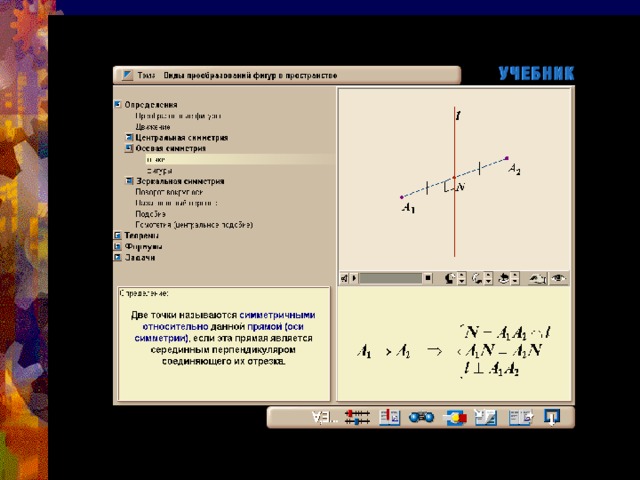This screenshot has height=480, width=640.
Task: Click the blue spheres model icon
Action: tap(421, 417)
